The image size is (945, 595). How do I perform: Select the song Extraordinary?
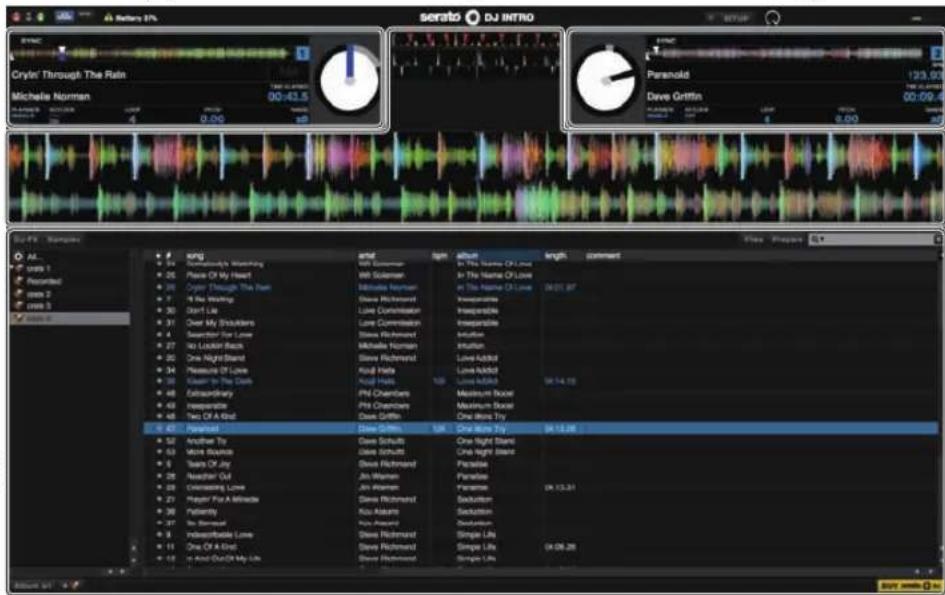[209, 394]
